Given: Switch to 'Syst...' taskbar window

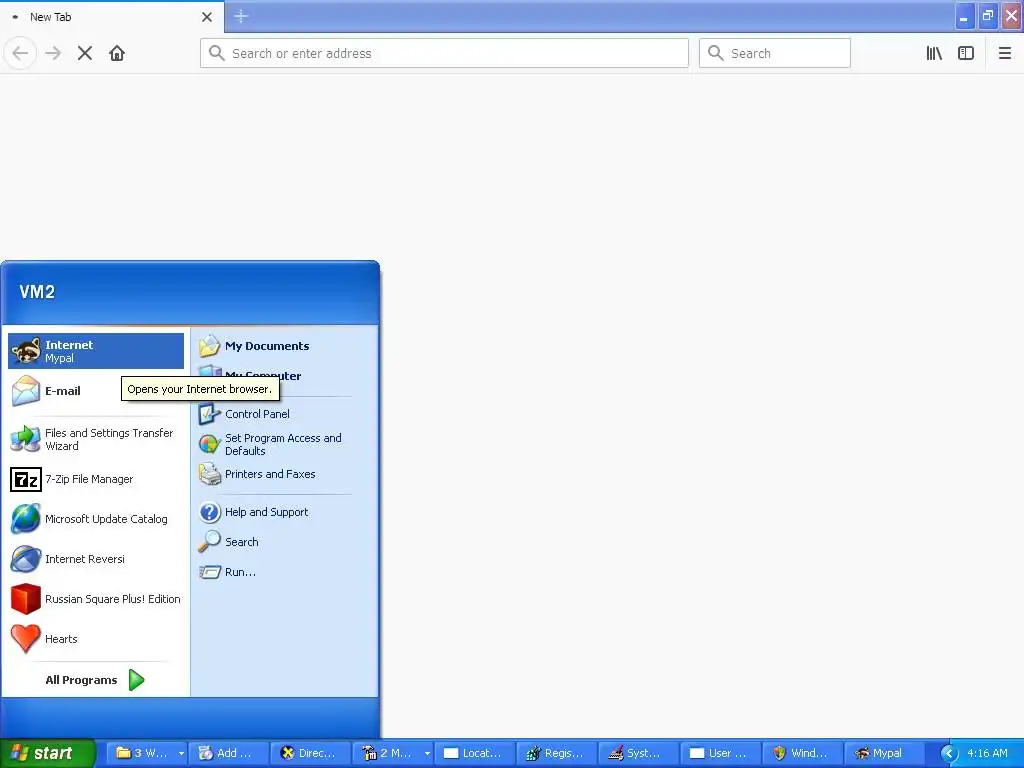Looking at the screenshot, I should click(639, 753).
